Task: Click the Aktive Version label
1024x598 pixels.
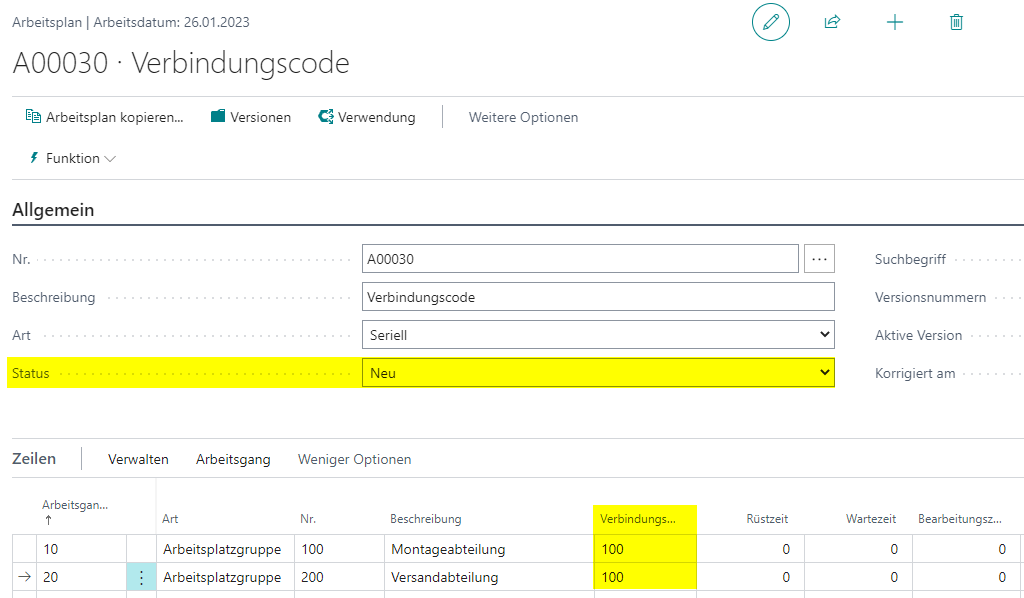Action: [918, 336]
